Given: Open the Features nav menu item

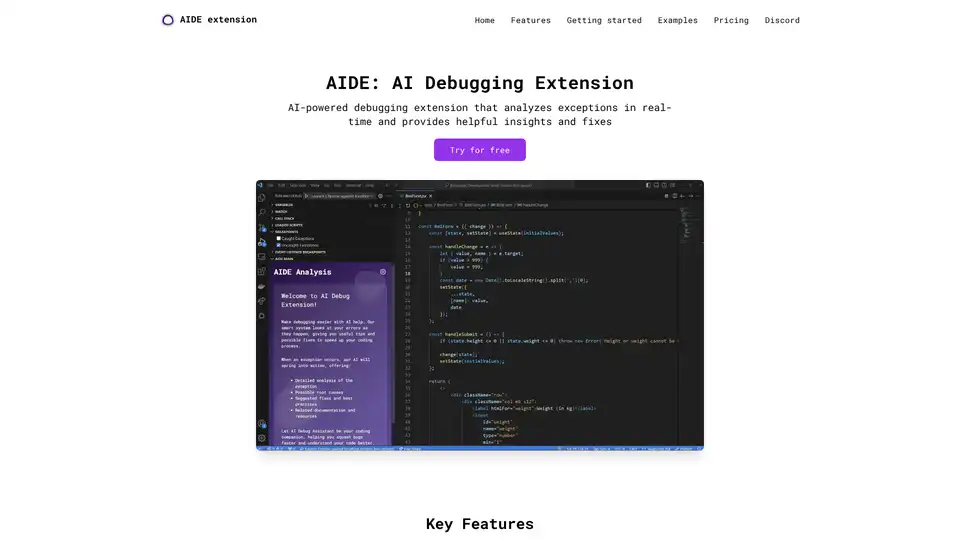Looking at the screenshot, I should pos(530,20).
